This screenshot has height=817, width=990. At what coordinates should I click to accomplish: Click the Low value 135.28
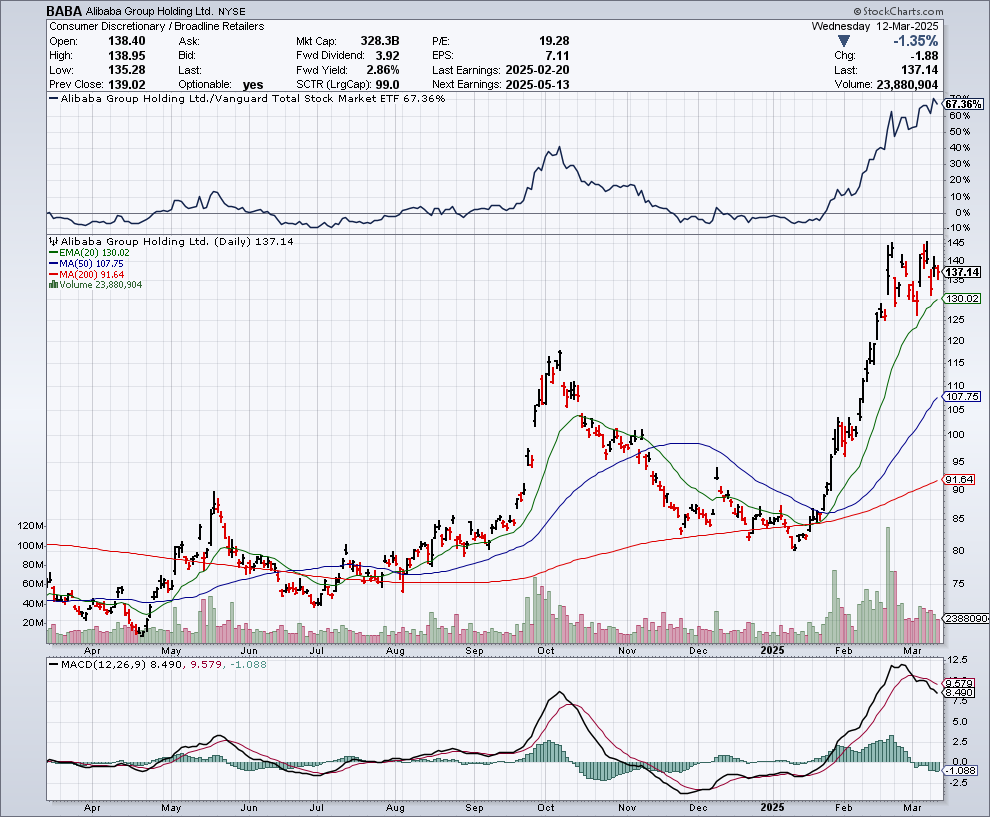pos(127,70)
